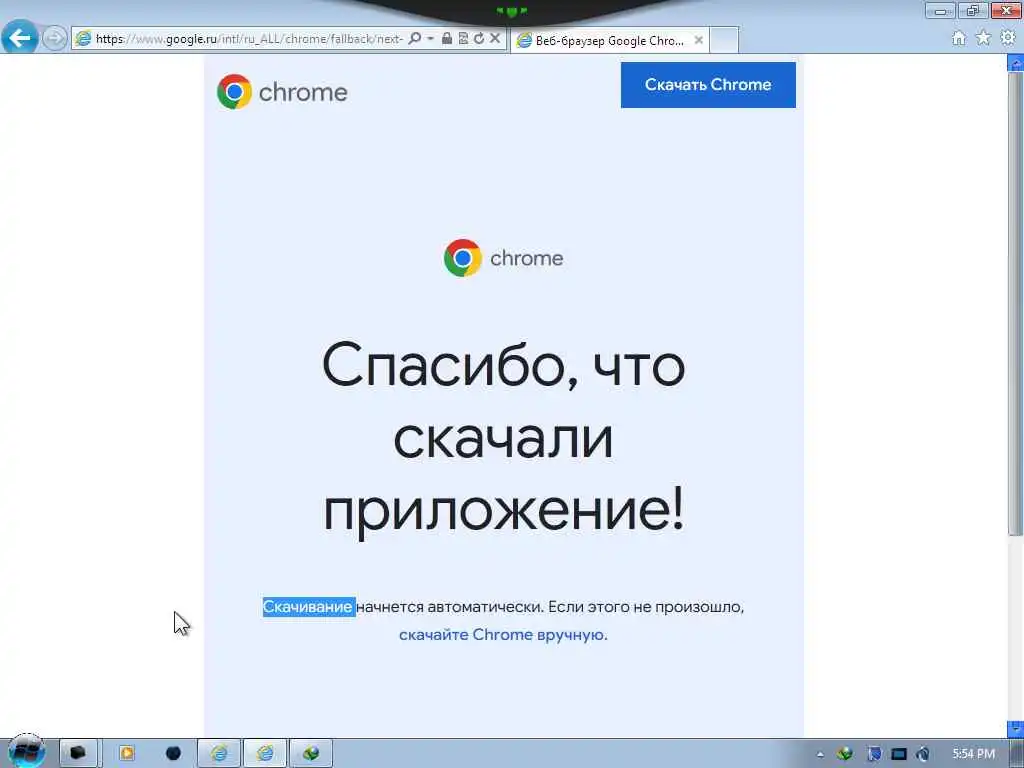The image size is (1024, 768).
Task: Click the Action Center flag tray icon
Action: pyautogui.click(x=874, y=754)
